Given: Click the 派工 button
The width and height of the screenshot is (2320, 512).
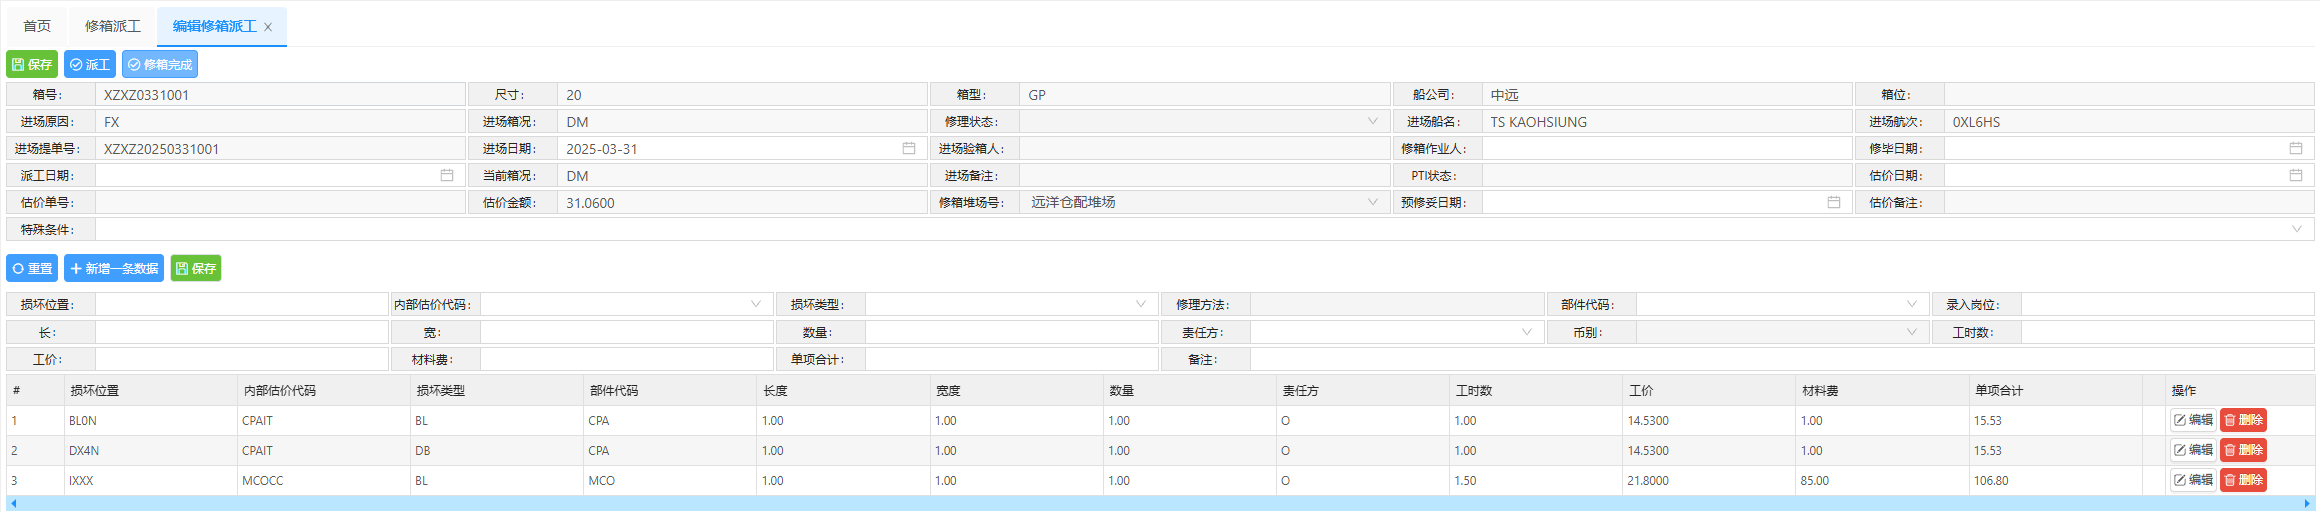Looking at the screenshot, I should [x=90, y=64].
